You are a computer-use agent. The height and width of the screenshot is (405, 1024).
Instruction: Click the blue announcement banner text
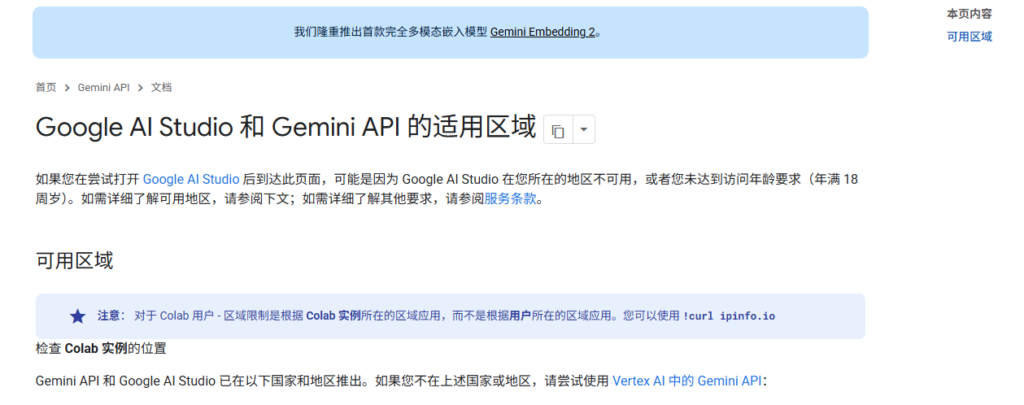[390, 32]
